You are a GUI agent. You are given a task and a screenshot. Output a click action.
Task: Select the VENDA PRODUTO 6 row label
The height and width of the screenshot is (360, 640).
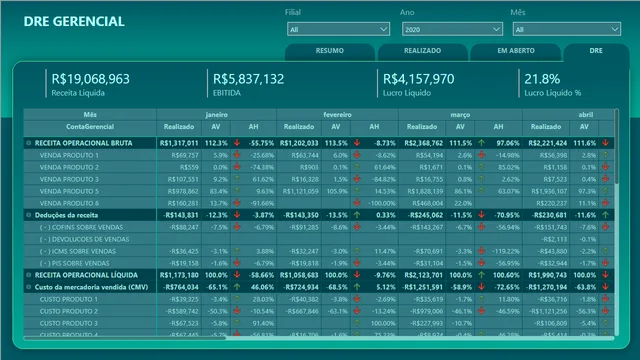pos(69,204)
